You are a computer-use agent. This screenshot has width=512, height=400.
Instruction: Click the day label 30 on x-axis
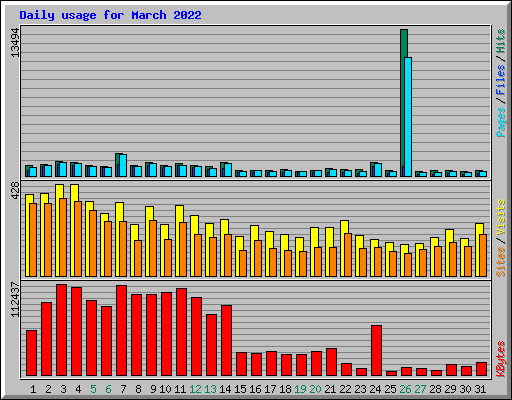pyautogui.click(x=465, y=389)
